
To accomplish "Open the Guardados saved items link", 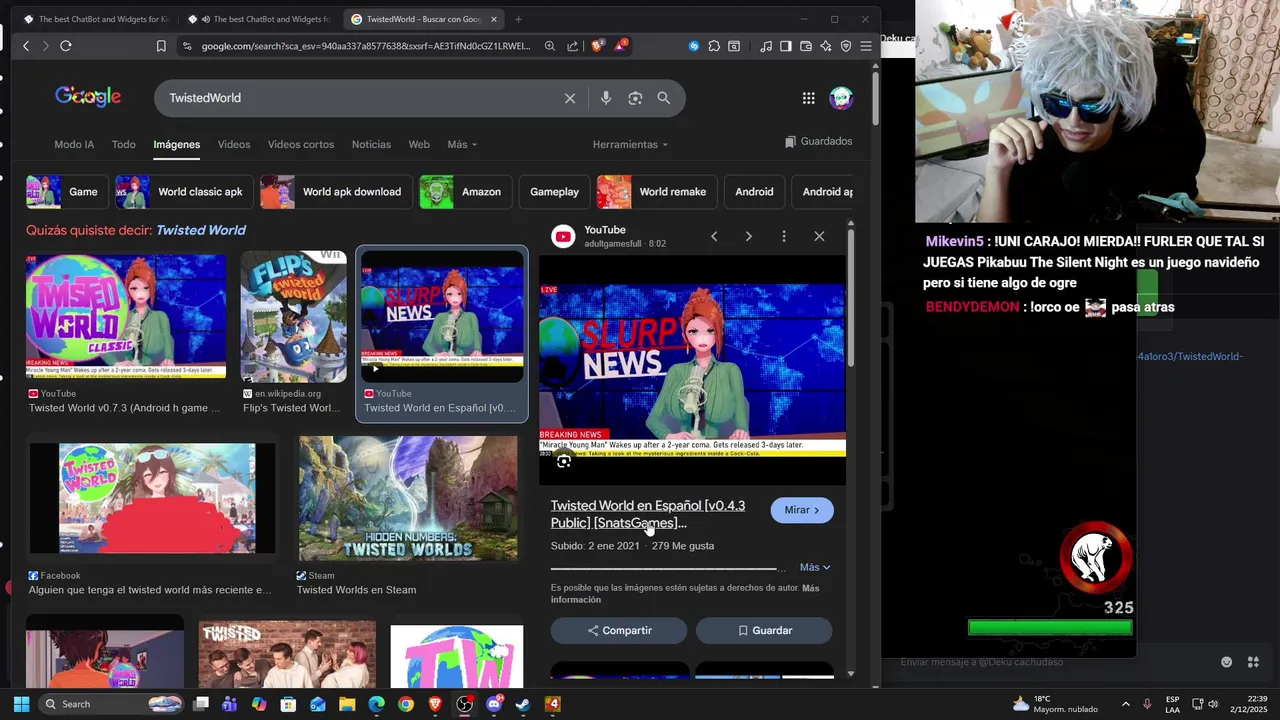I will click(818, 141).
